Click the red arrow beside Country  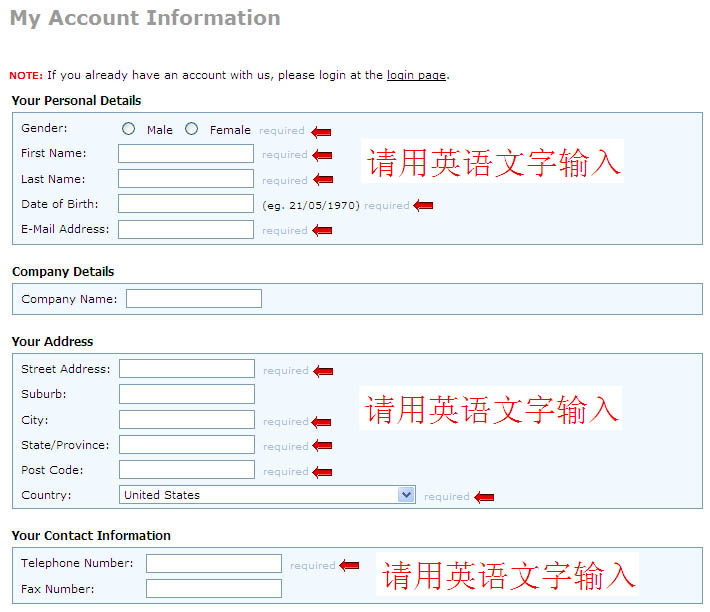(484, 498)
